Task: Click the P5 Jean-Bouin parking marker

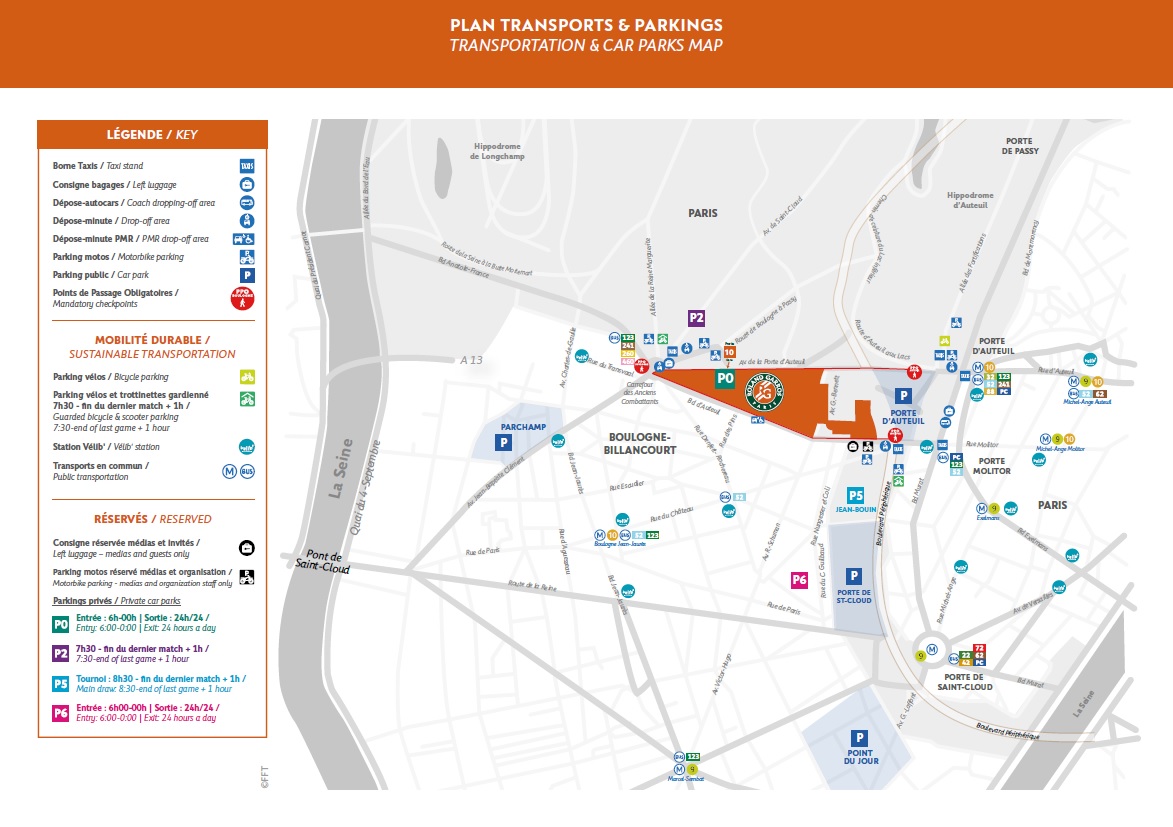Action: tap(855, 494)
